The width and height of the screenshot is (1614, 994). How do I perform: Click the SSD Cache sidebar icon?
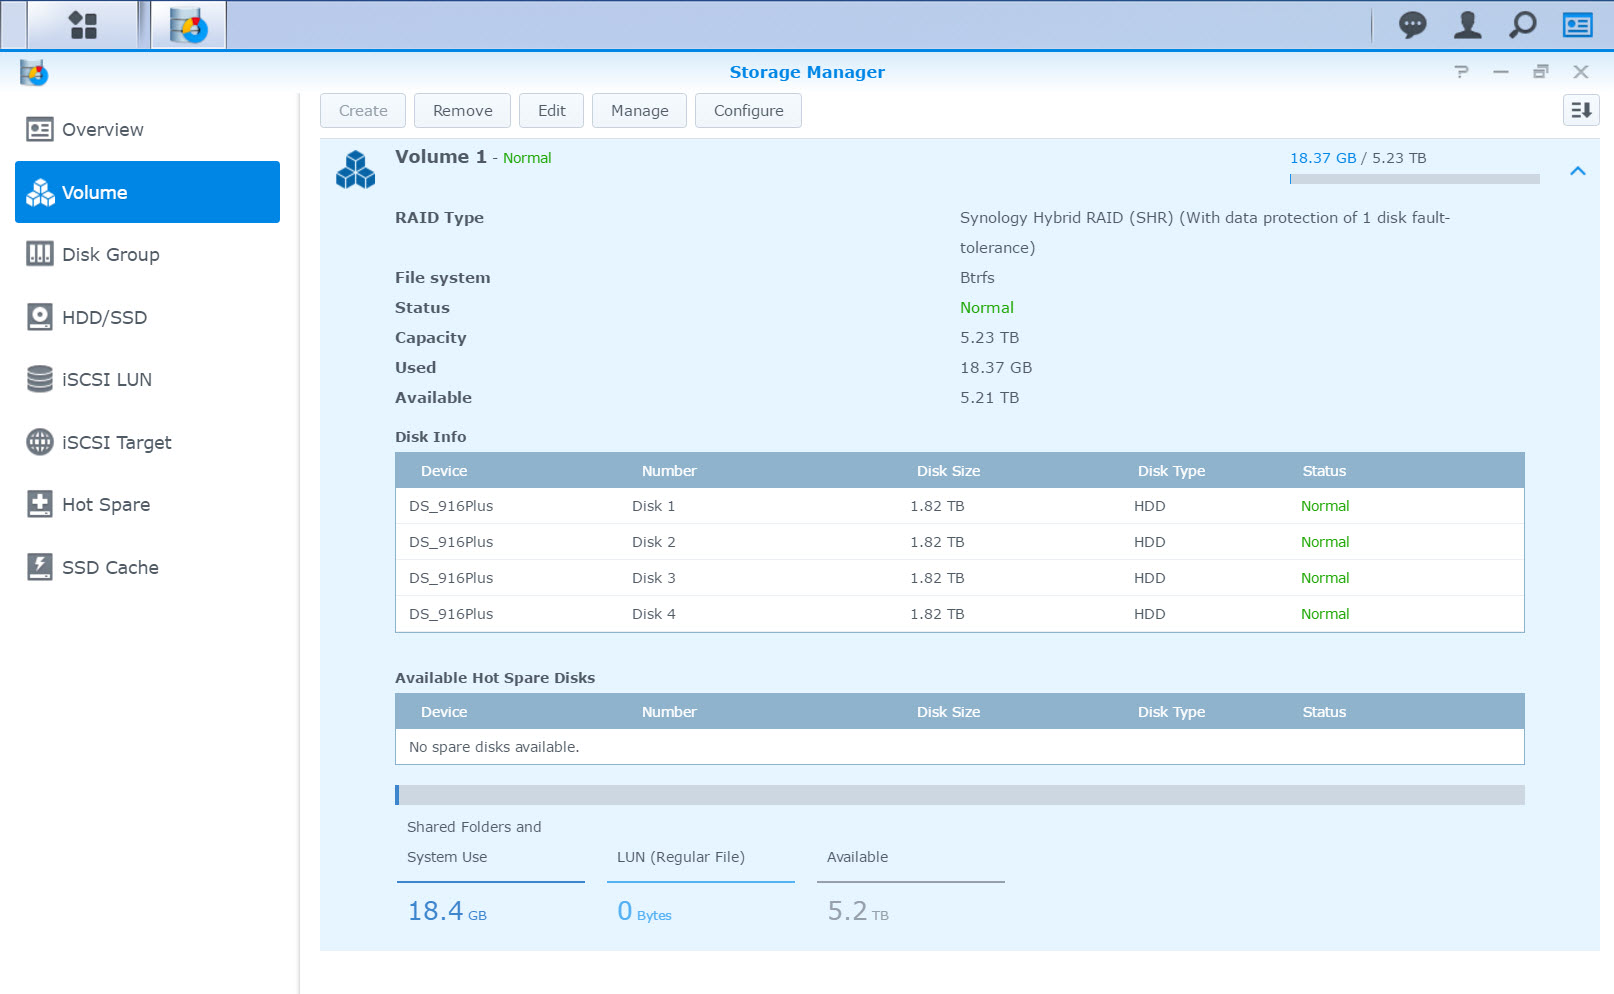(40, 567)
